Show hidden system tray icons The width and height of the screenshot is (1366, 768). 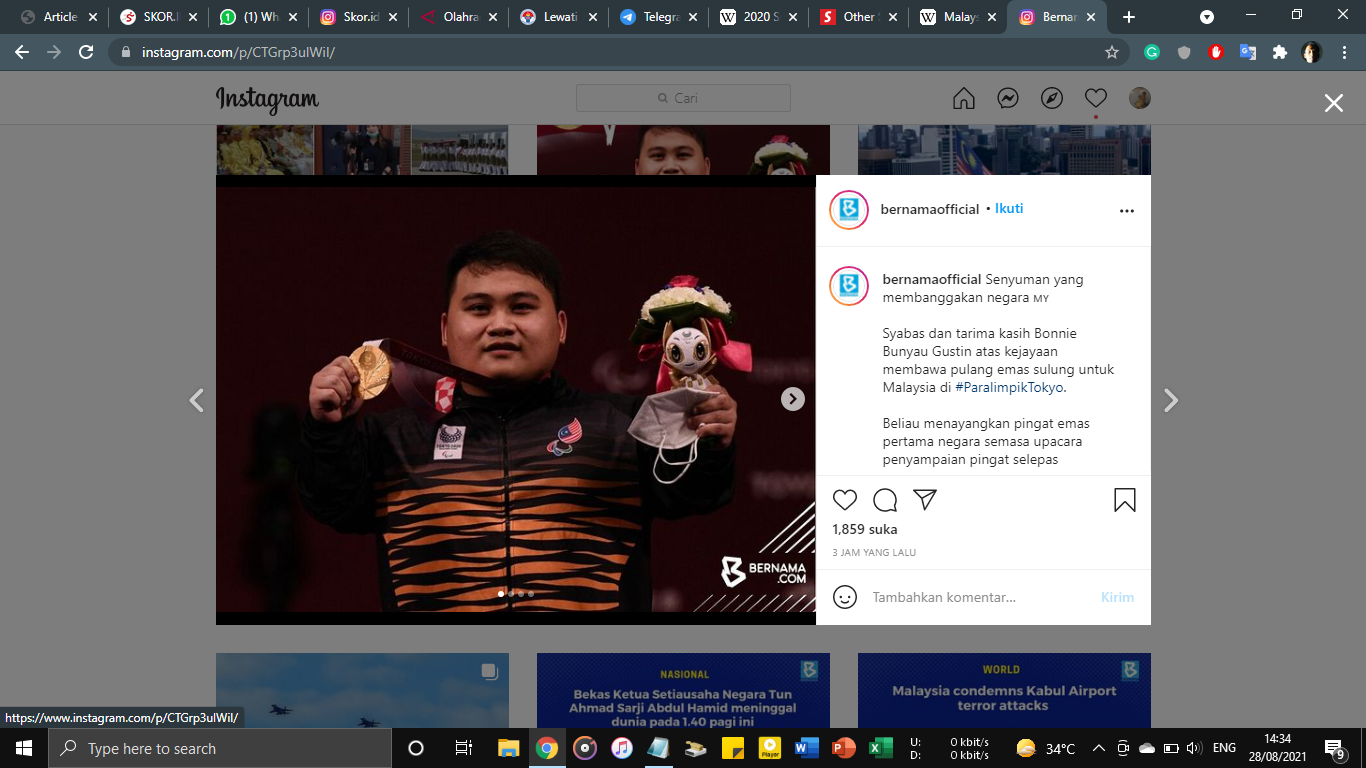pos(1098,748)
